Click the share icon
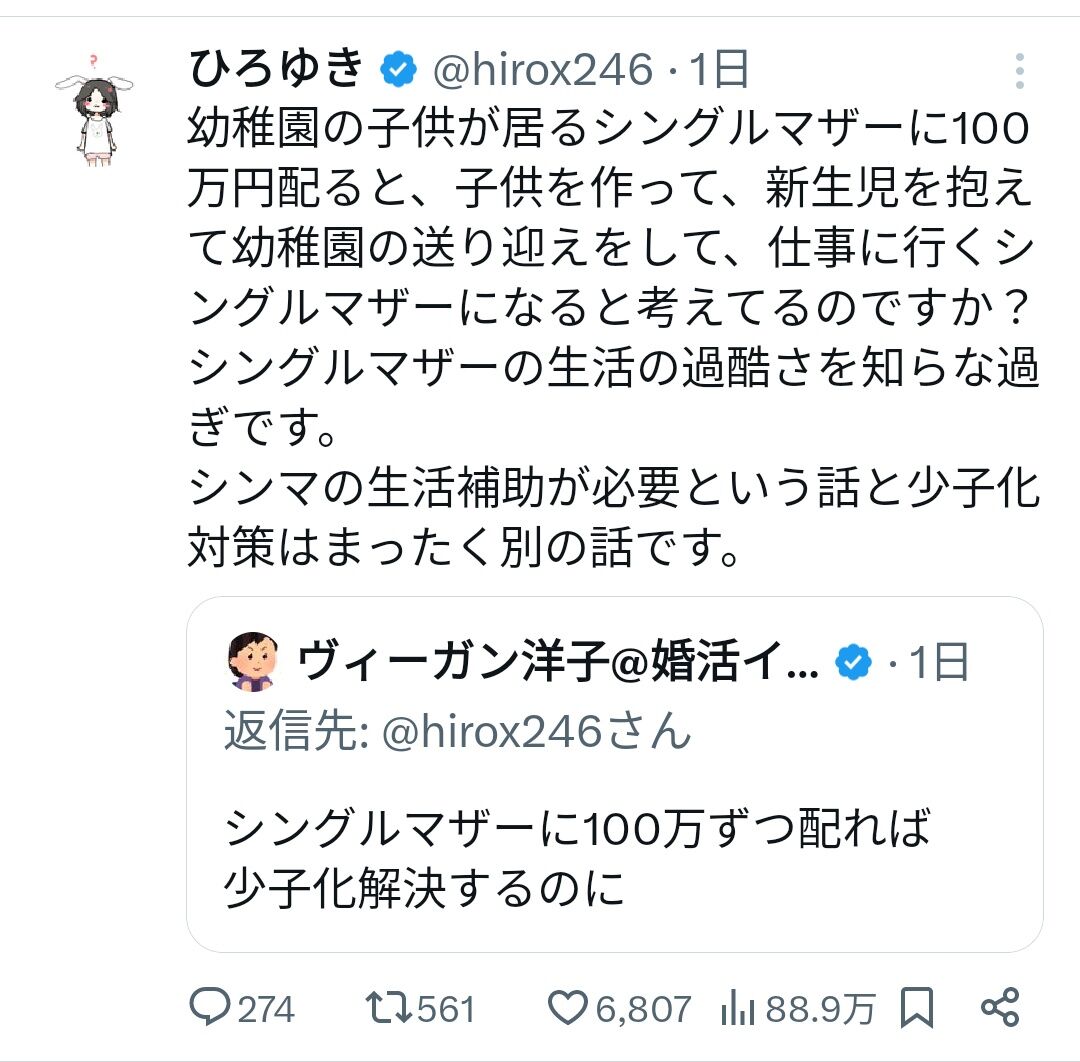This screenshot has height=1062, width=1080. [x=1000, y=1007]
